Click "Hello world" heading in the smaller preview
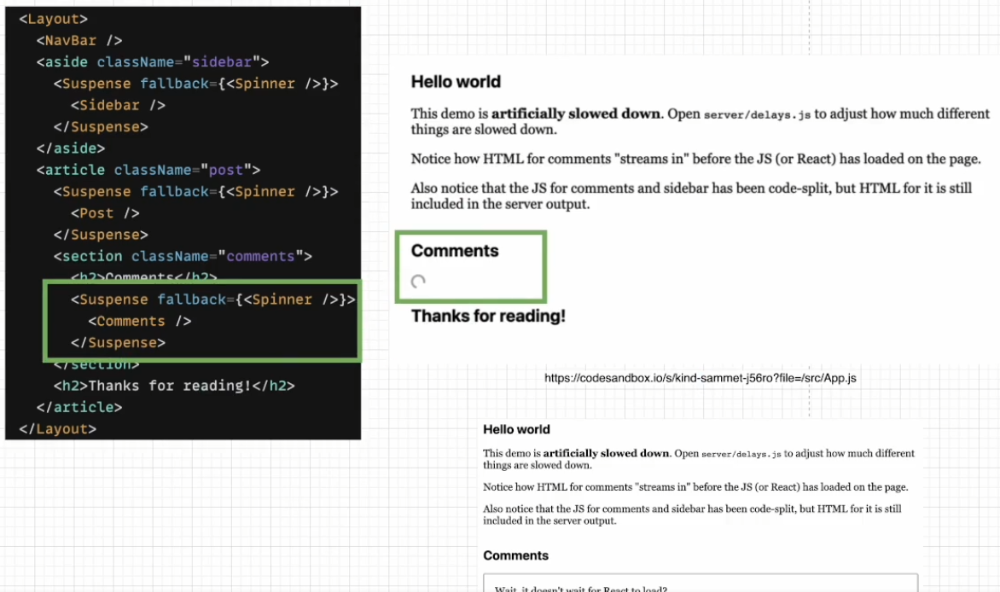Viewport: 1000px width, 592px height. click(x=517, y=430)
